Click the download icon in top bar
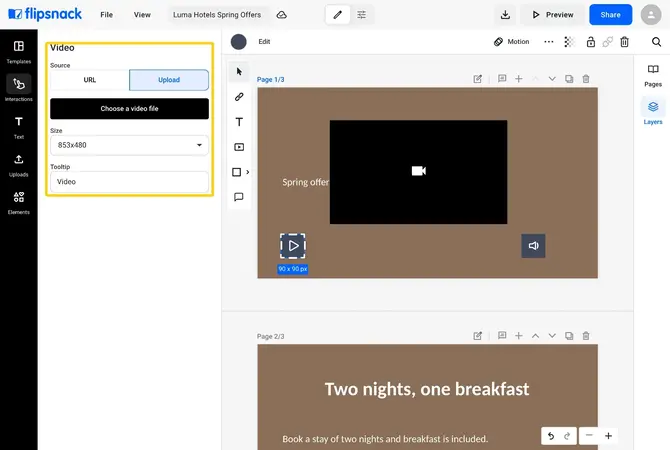The image size is (670, 450). 505,15
